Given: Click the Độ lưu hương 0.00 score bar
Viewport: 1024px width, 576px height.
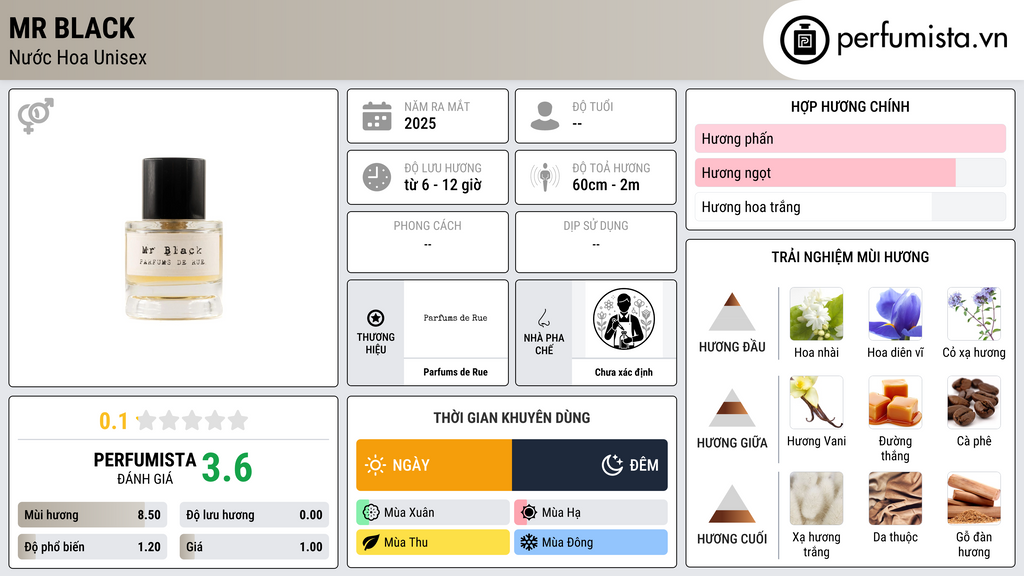Looking at the screenshot, I should (254, 515).
